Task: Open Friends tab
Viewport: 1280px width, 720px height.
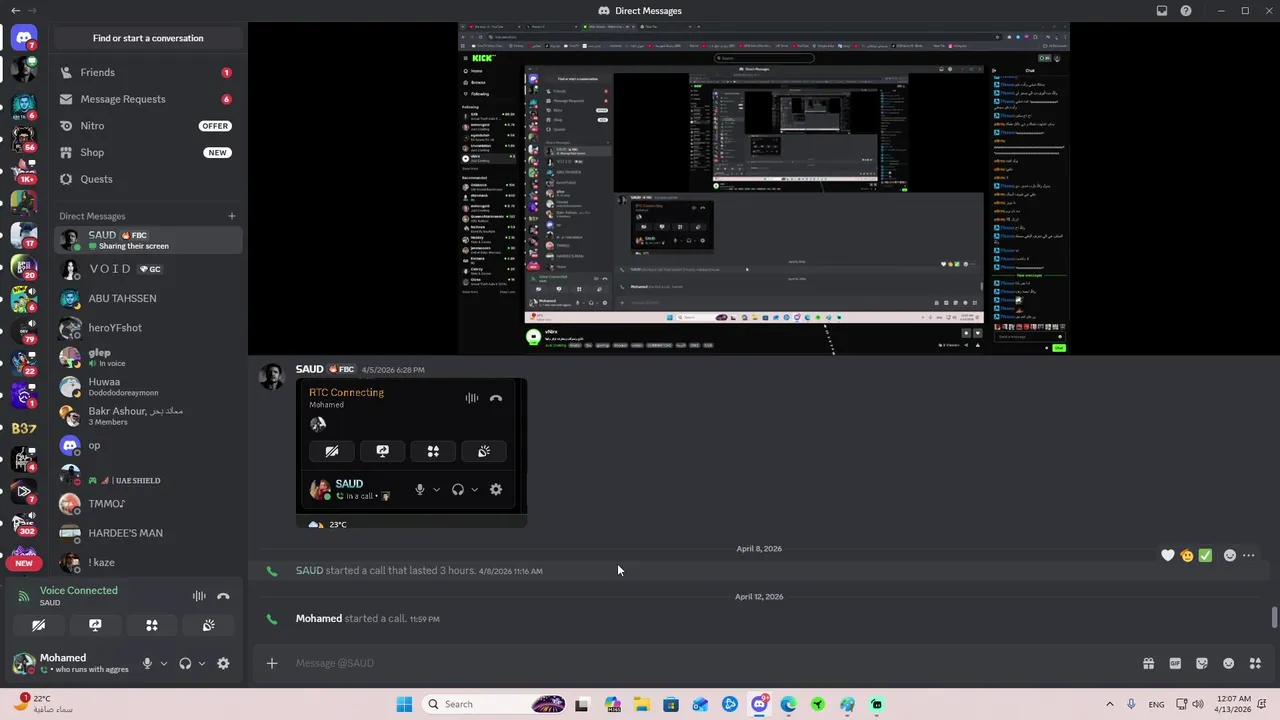Action: pos(148,72)
